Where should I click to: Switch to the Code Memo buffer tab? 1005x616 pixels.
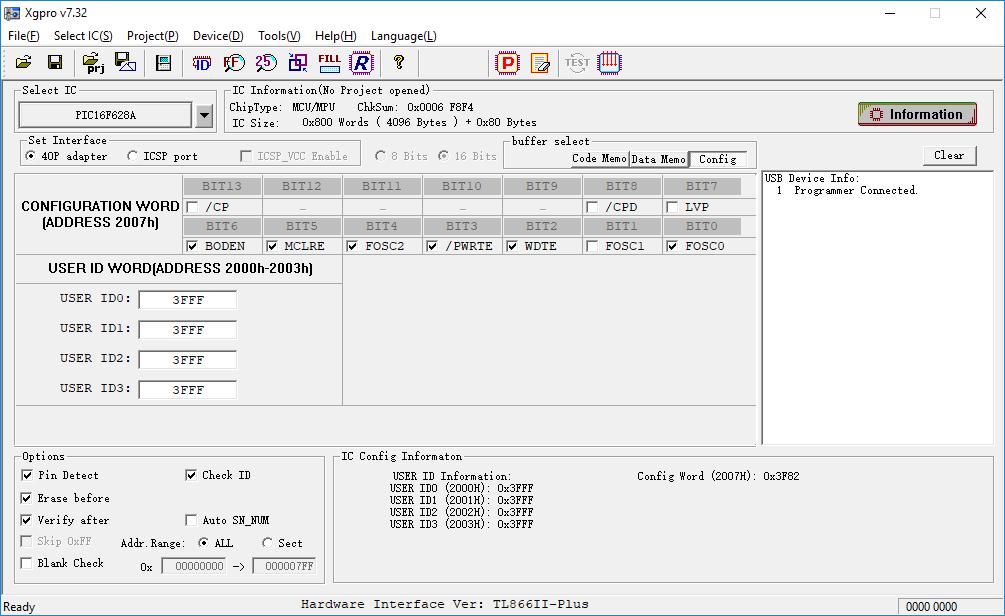tap(599, 158)
